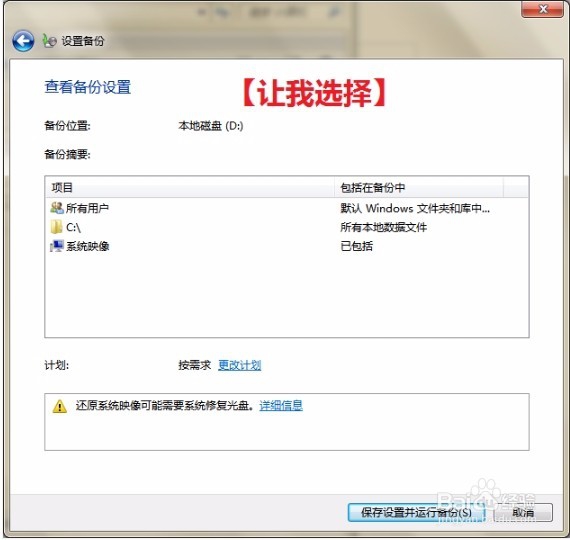
Task: Click the 本地磁盘 (D:) backup location value
Action: [x=210, y=126]
